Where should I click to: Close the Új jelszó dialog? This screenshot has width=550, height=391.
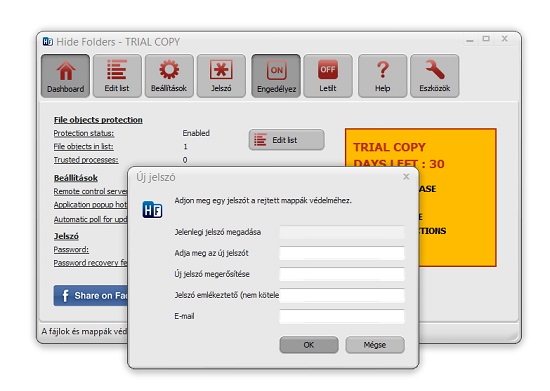coord(406,177)
